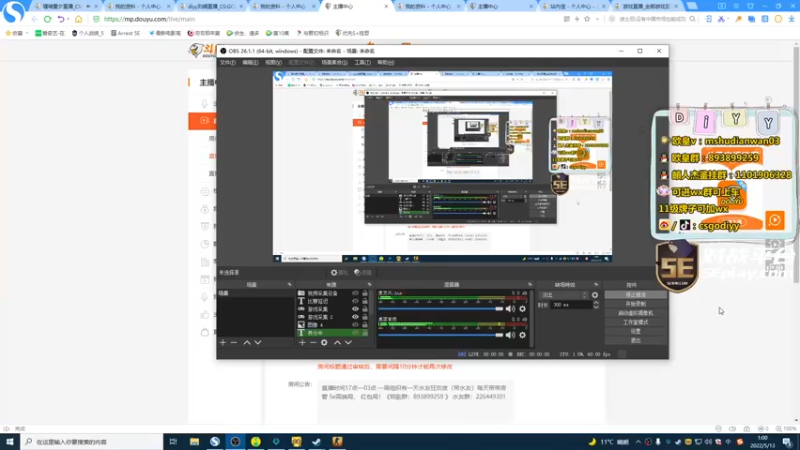Toggle visibility of video capture device source
Viewport: 800px width, 450px height.
356,293
